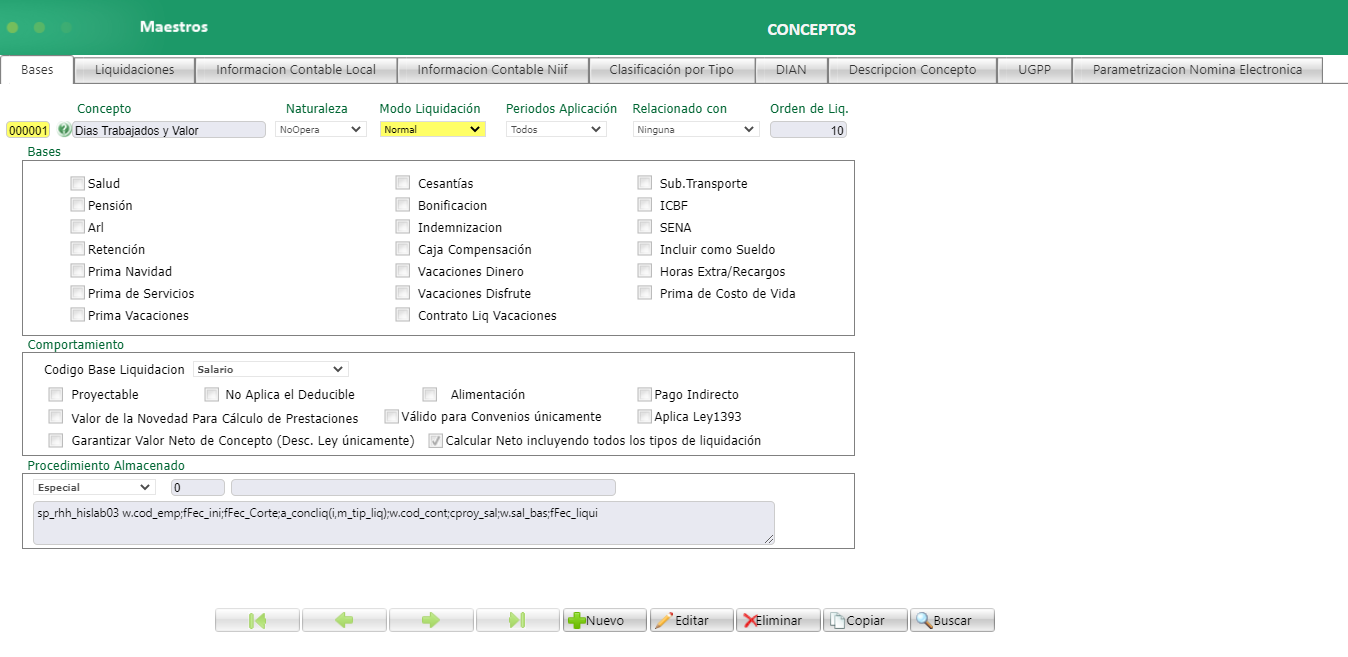Click the Editar button
The image size is (1348, 657).
click(x=692, y=620)
